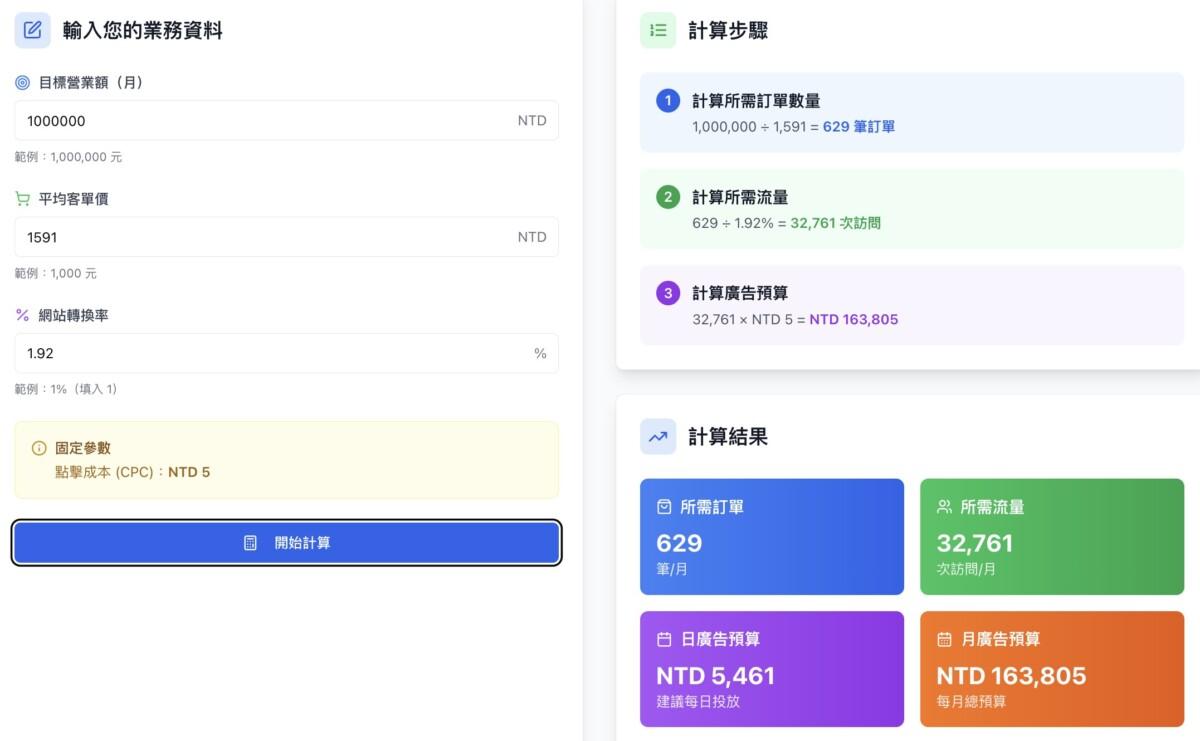Click the 固定參數 label

pyautogui.click(x=83, y=448)
